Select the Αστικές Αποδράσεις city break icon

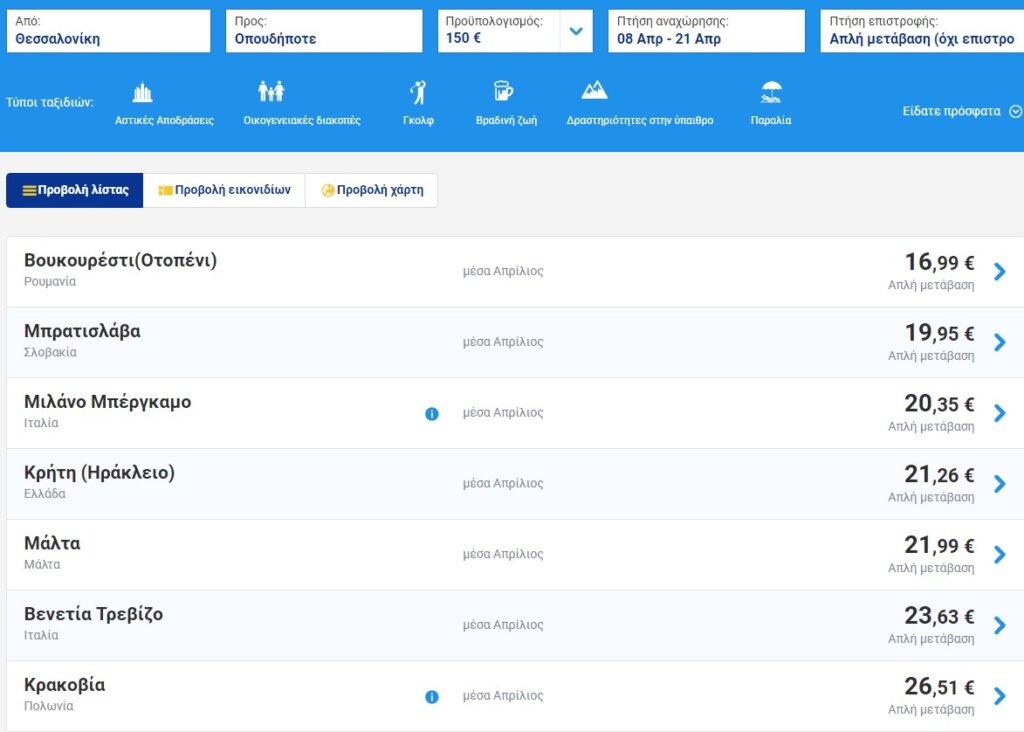(143, 94)
